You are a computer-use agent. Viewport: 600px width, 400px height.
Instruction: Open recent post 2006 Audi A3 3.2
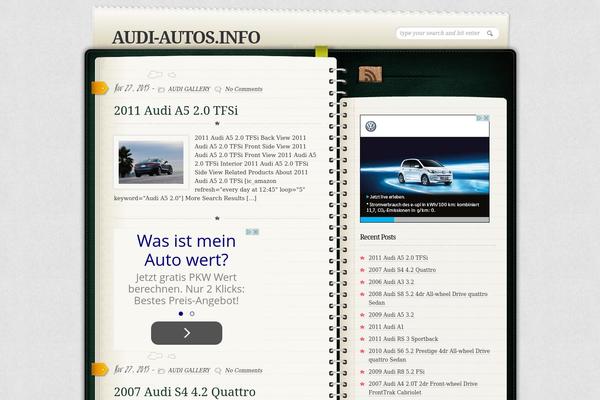click(391, 282)
